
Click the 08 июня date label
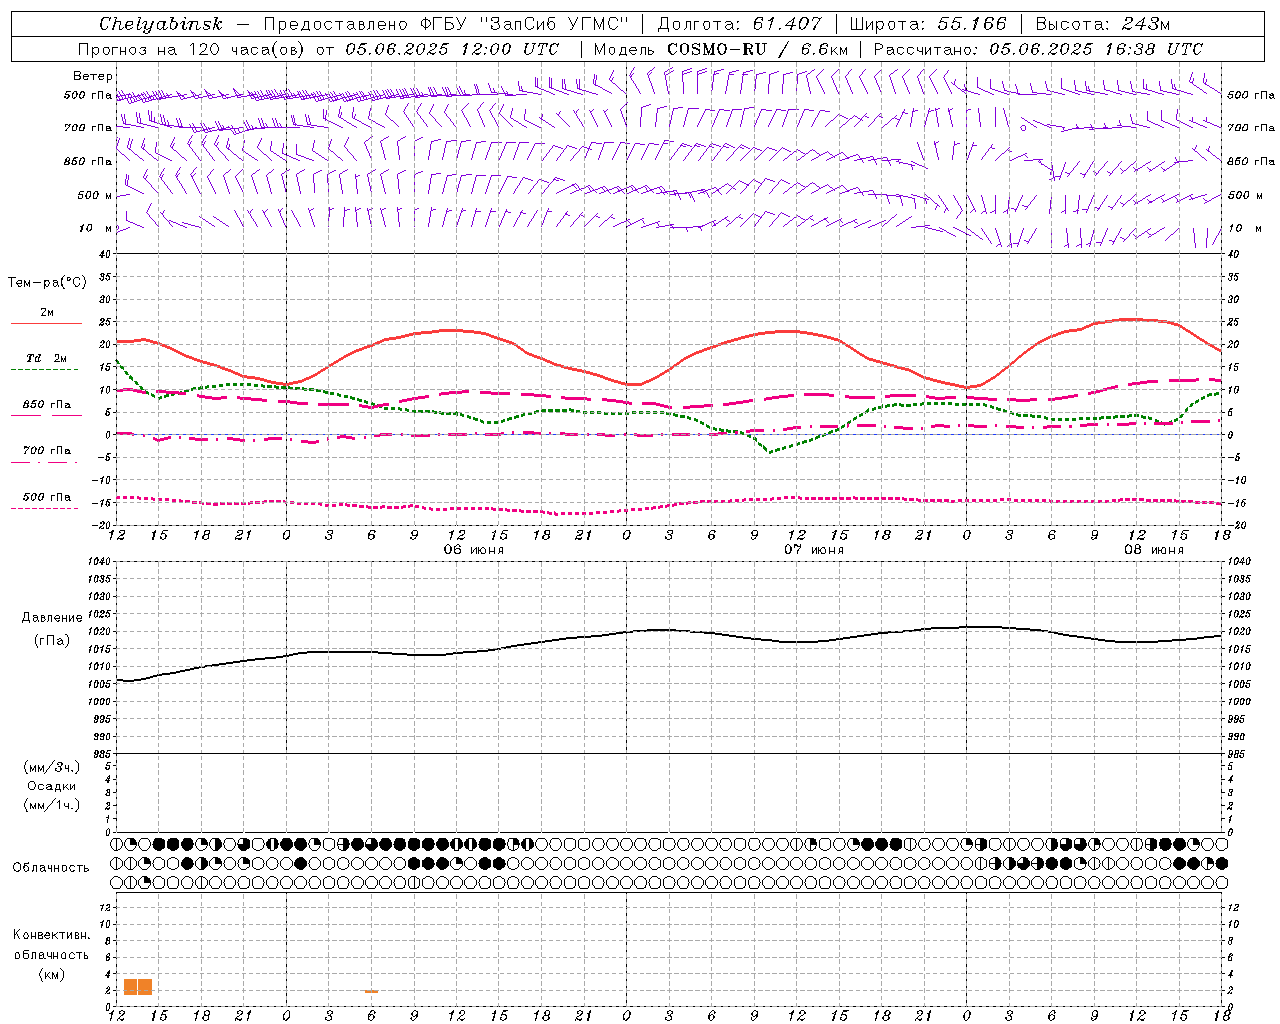(1153, 550)
